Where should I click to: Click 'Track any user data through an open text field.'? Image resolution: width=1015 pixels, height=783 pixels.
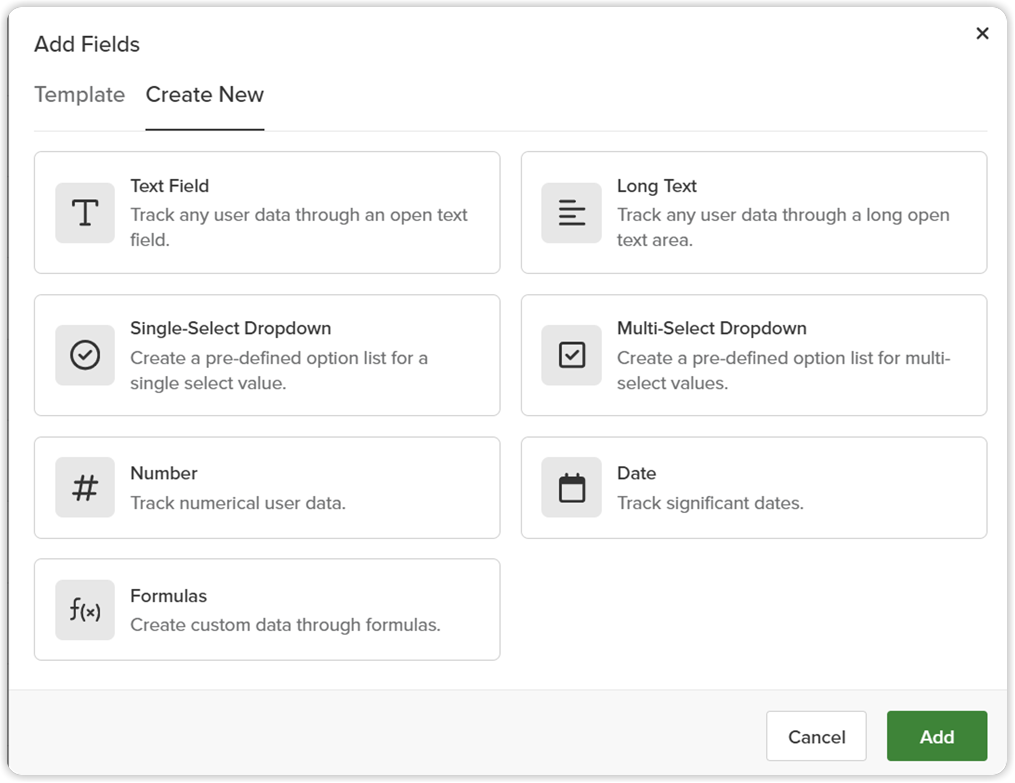click(x=298, y=227)
